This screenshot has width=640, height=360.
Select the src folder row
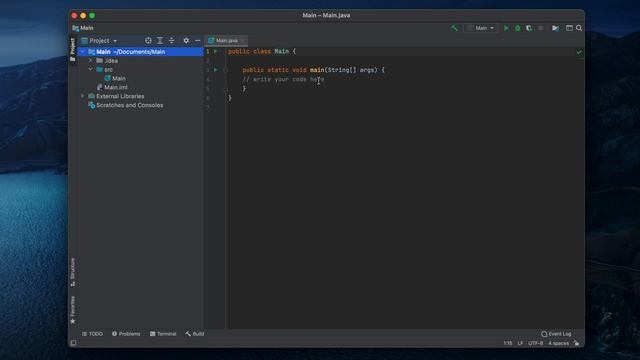140,69
